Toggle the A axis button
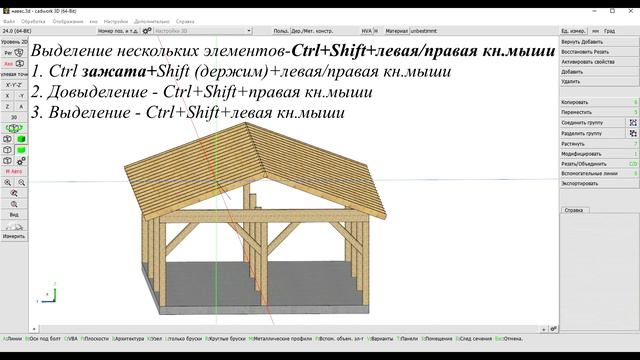This screenshot has width=640, height=360. click(x=21, y=107)
